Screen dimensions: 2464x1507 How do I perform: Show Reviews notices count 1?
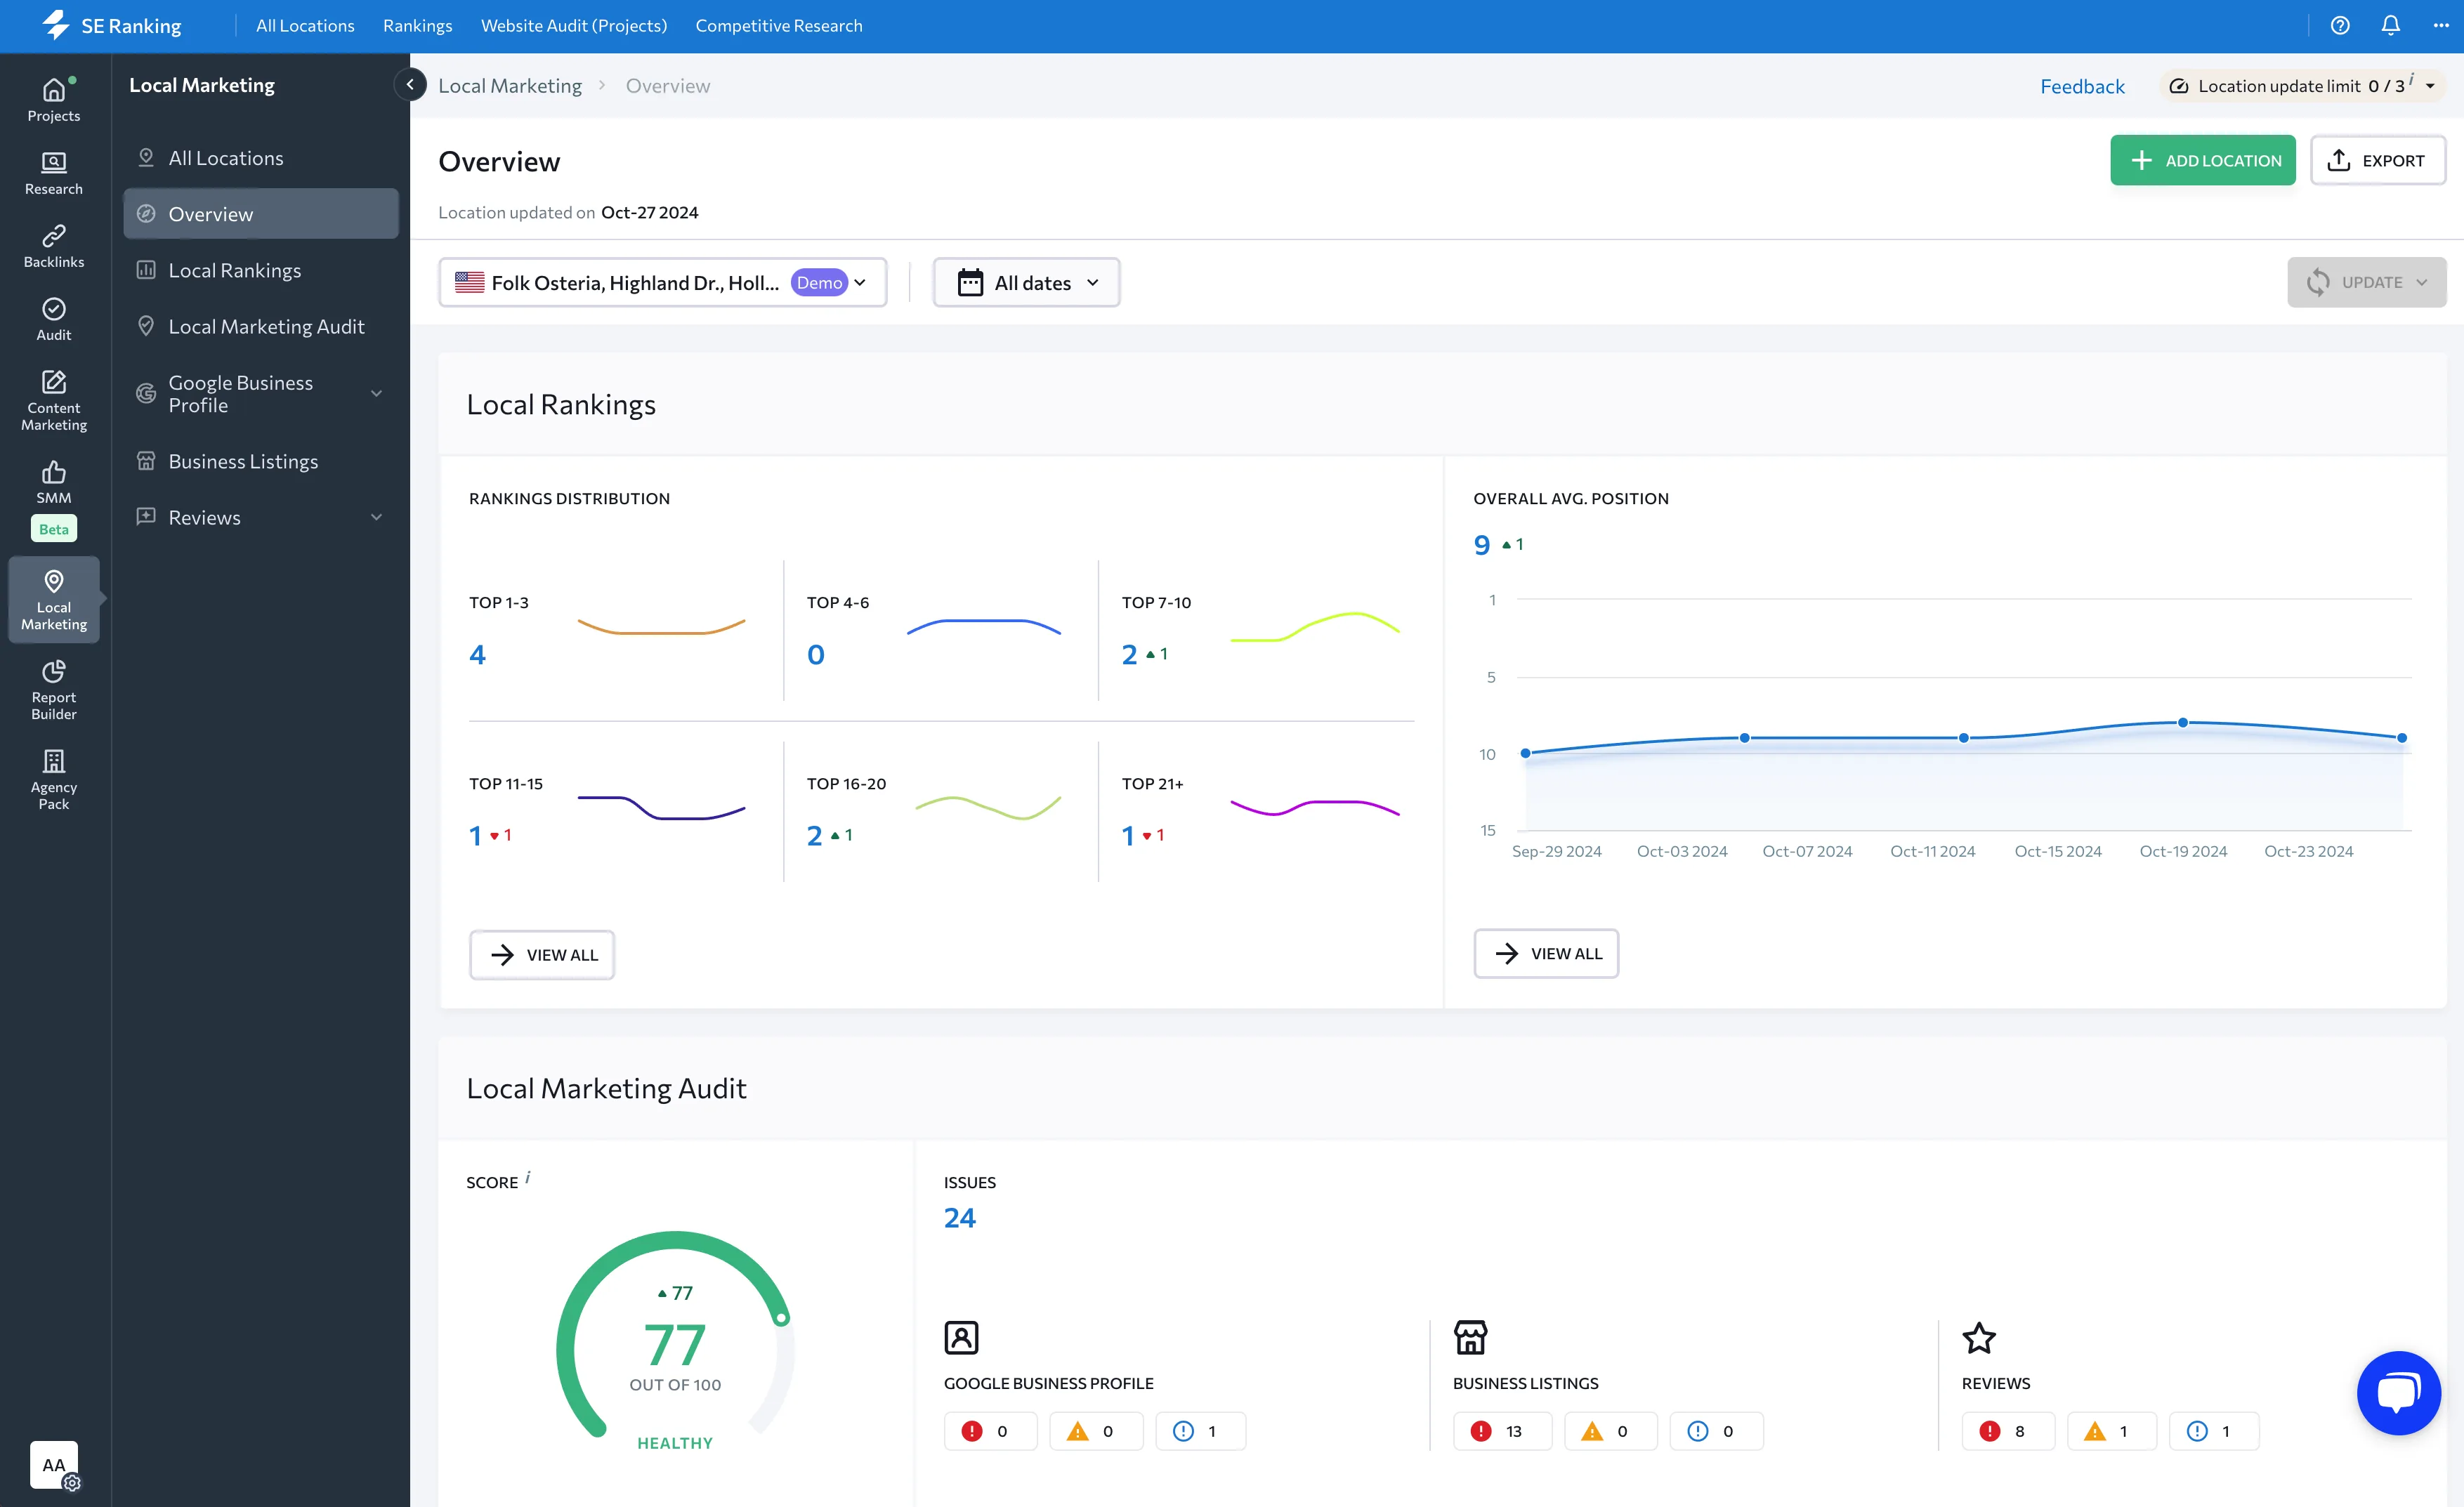pos(2213,1431)
